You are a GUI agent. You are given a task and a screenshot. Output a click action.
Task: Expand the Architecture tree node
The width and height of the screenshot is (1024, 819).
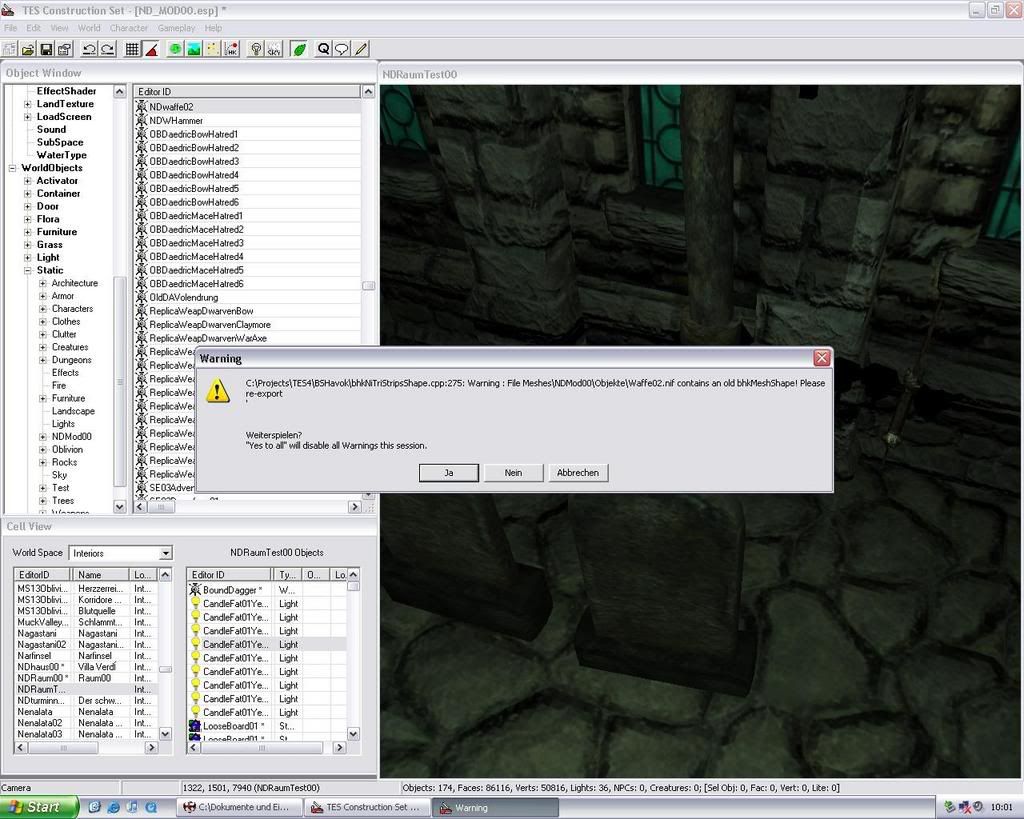(43, 283)
